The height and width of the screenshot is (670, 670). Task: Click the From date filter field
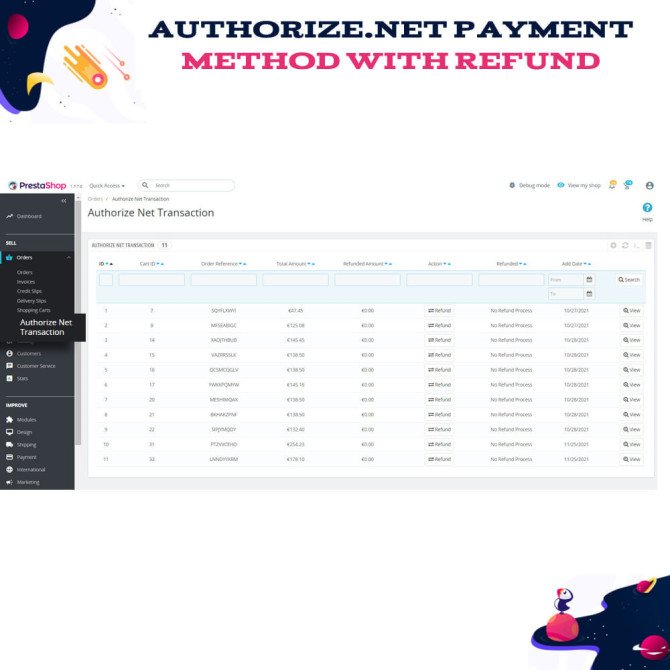[x=566, y=280]
